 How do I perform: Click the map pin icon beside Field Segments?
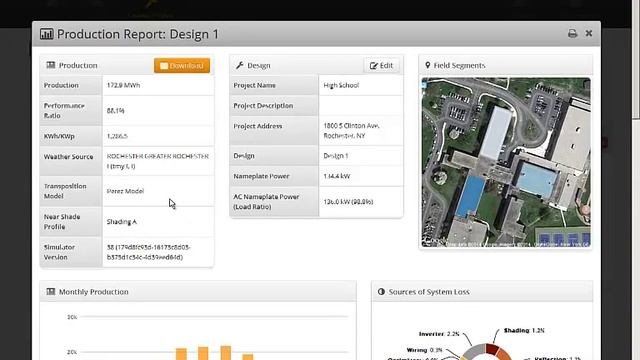427,65
